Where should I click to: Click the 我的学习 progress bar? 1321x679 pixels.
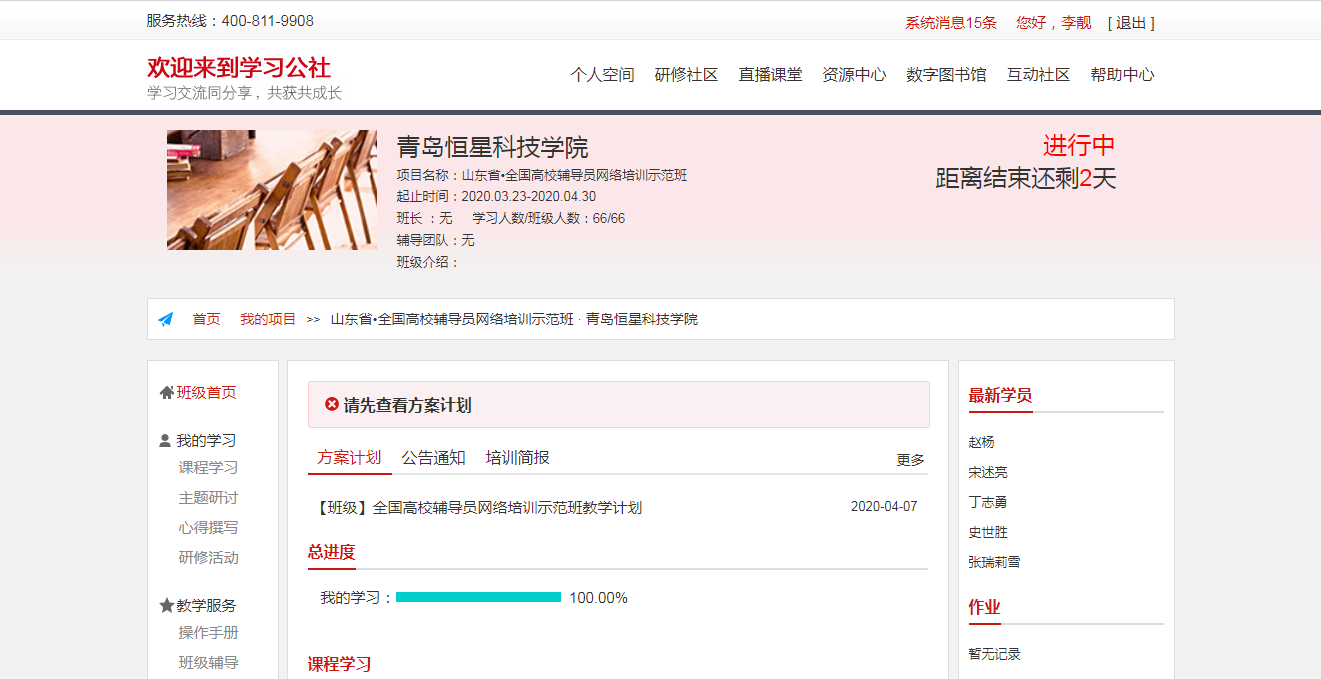[478, 597]
